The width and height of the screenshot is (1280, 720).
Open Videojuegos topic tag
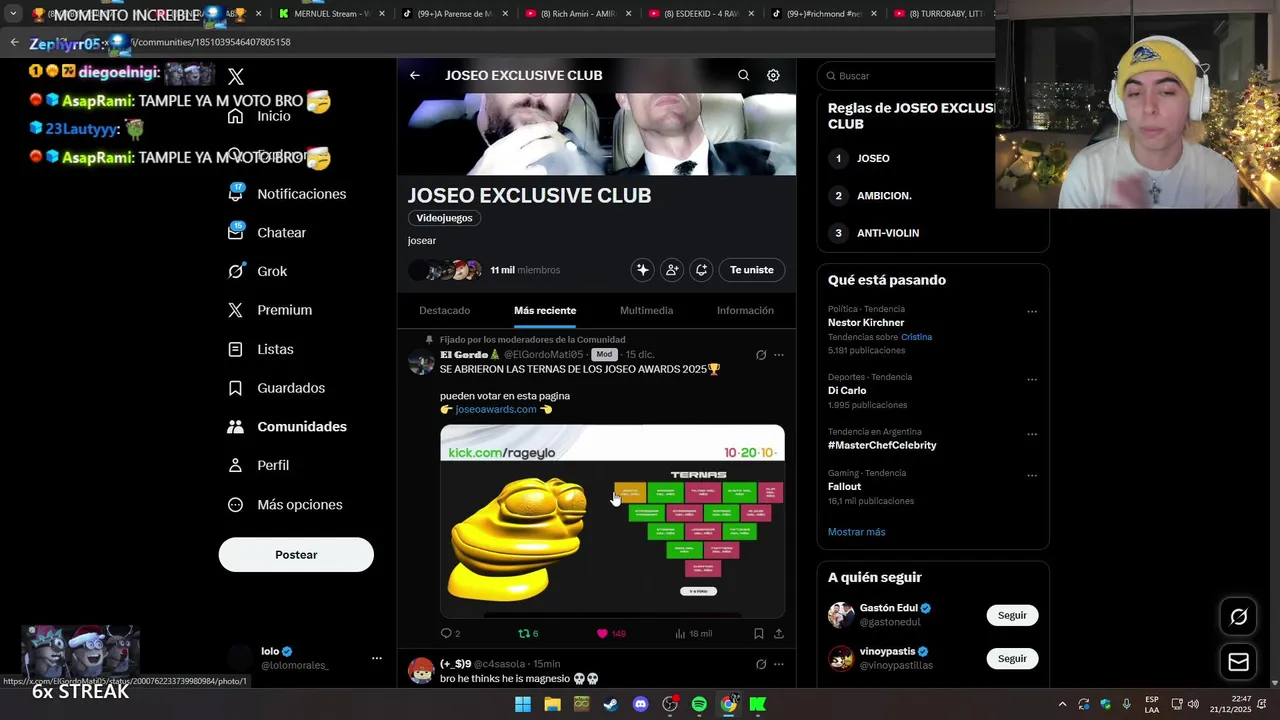click(x=445, y=218)
